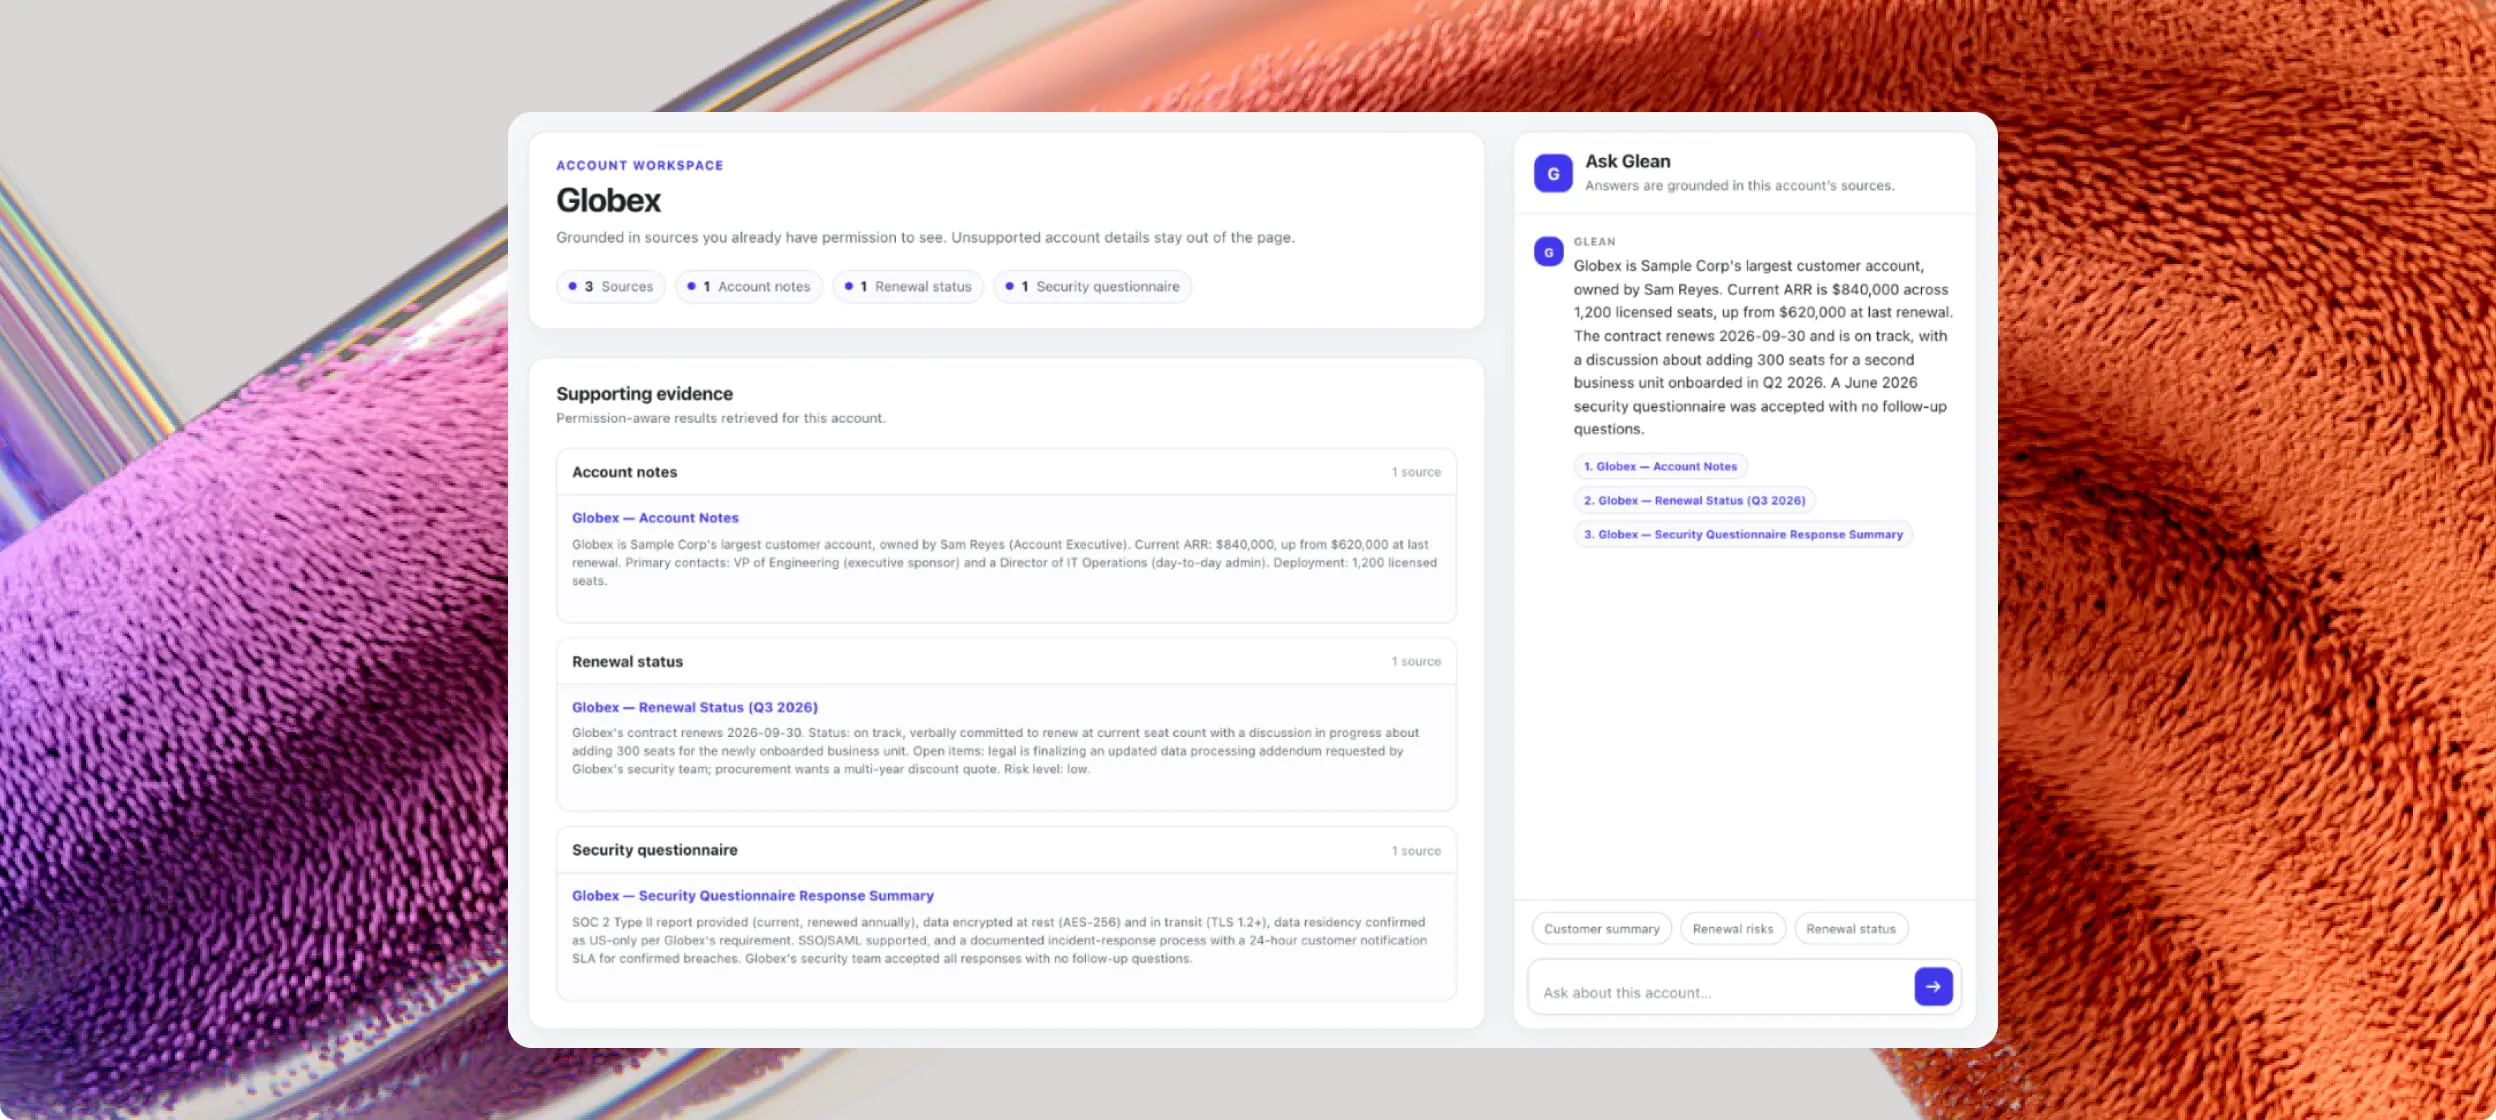
Task: Click the GLEAN sender label above answer
Action: [x=1594, y=242]
